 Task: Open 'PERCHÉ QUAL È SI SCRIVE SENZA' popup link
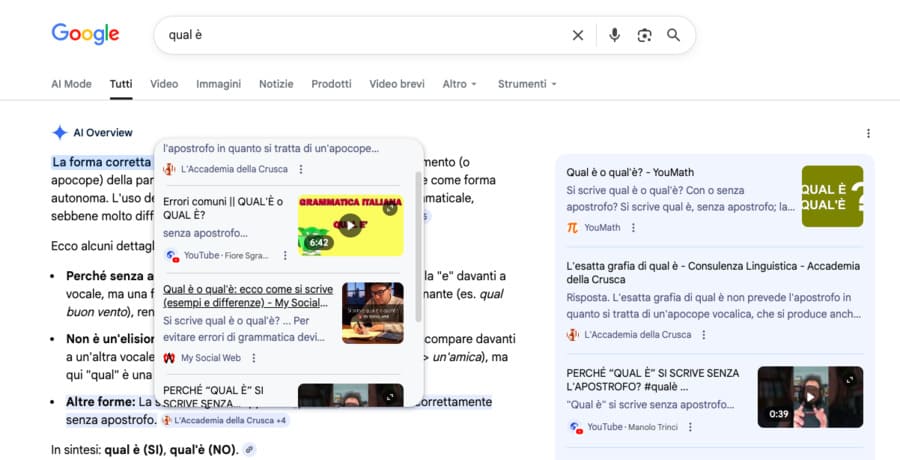pyautogui.click(x=213, y=396)
